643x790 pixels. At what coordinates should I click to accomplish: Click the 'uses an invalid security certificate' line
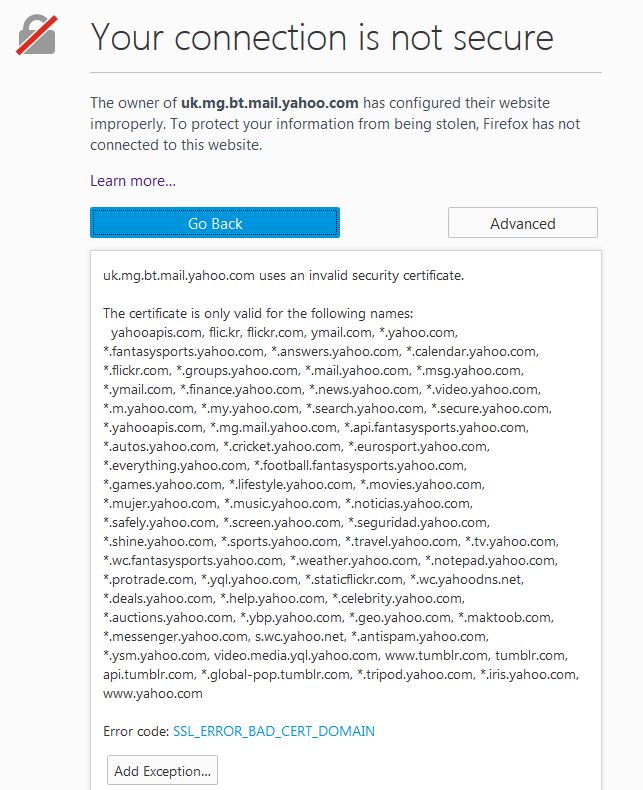pyautogui.click(x=283, y=274)
